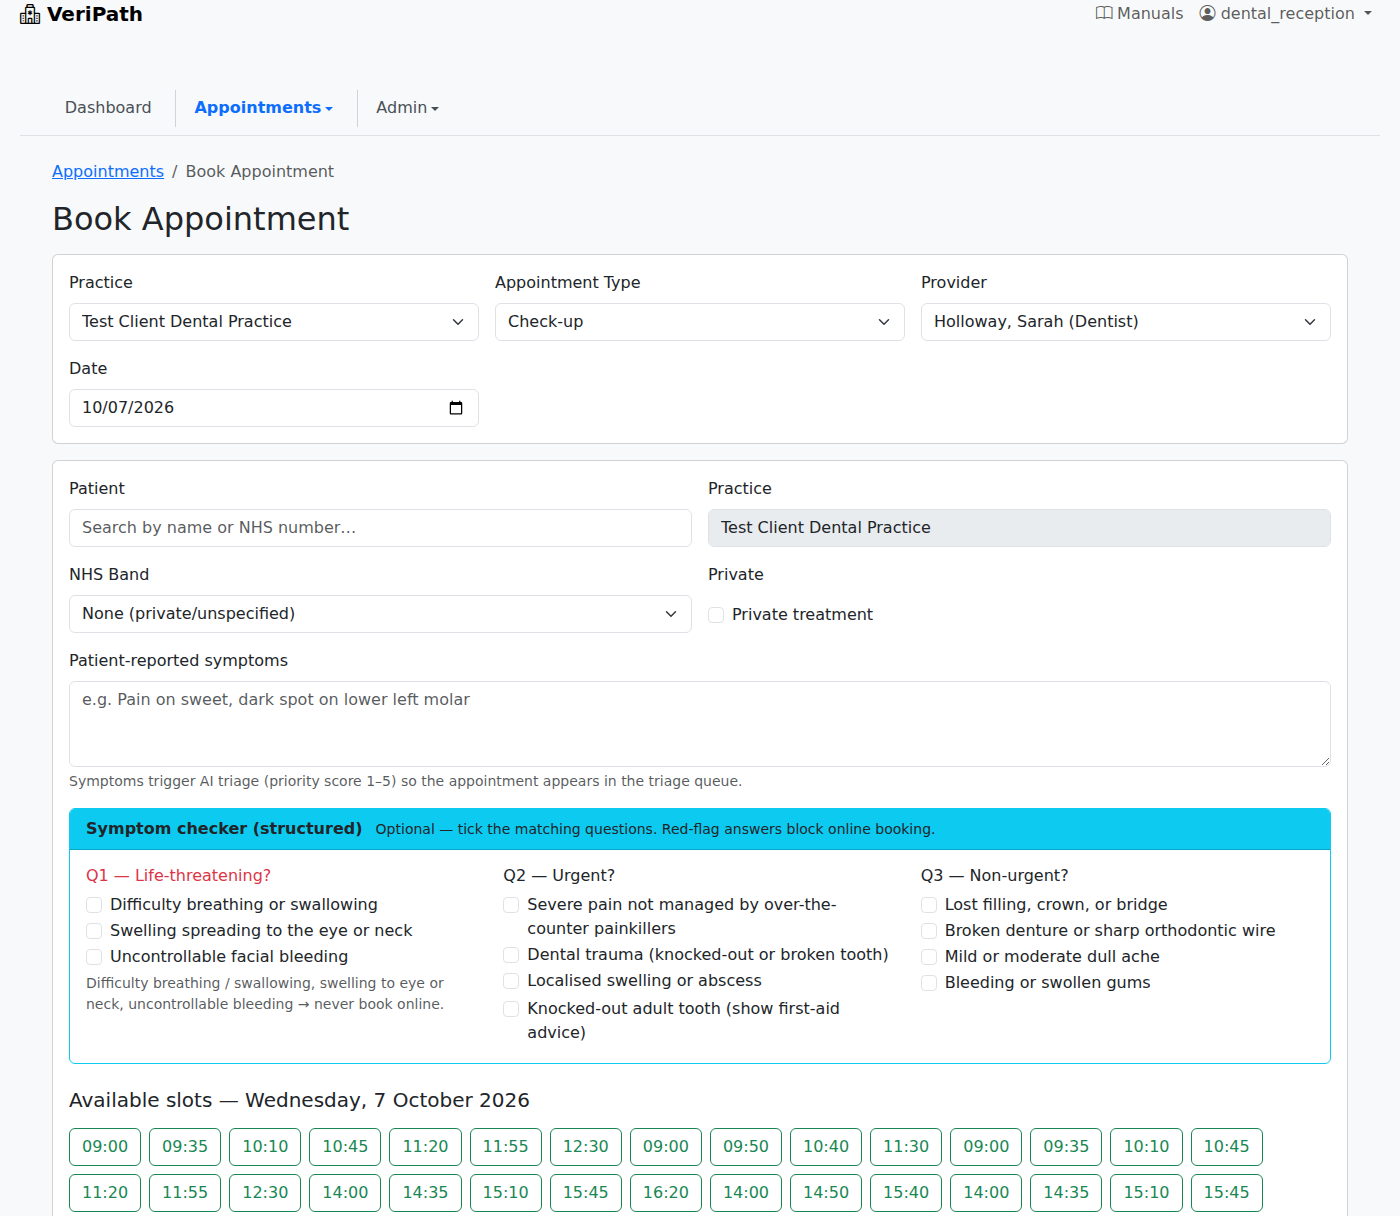
Task: Click the Date input field
Action: point(274,408)
